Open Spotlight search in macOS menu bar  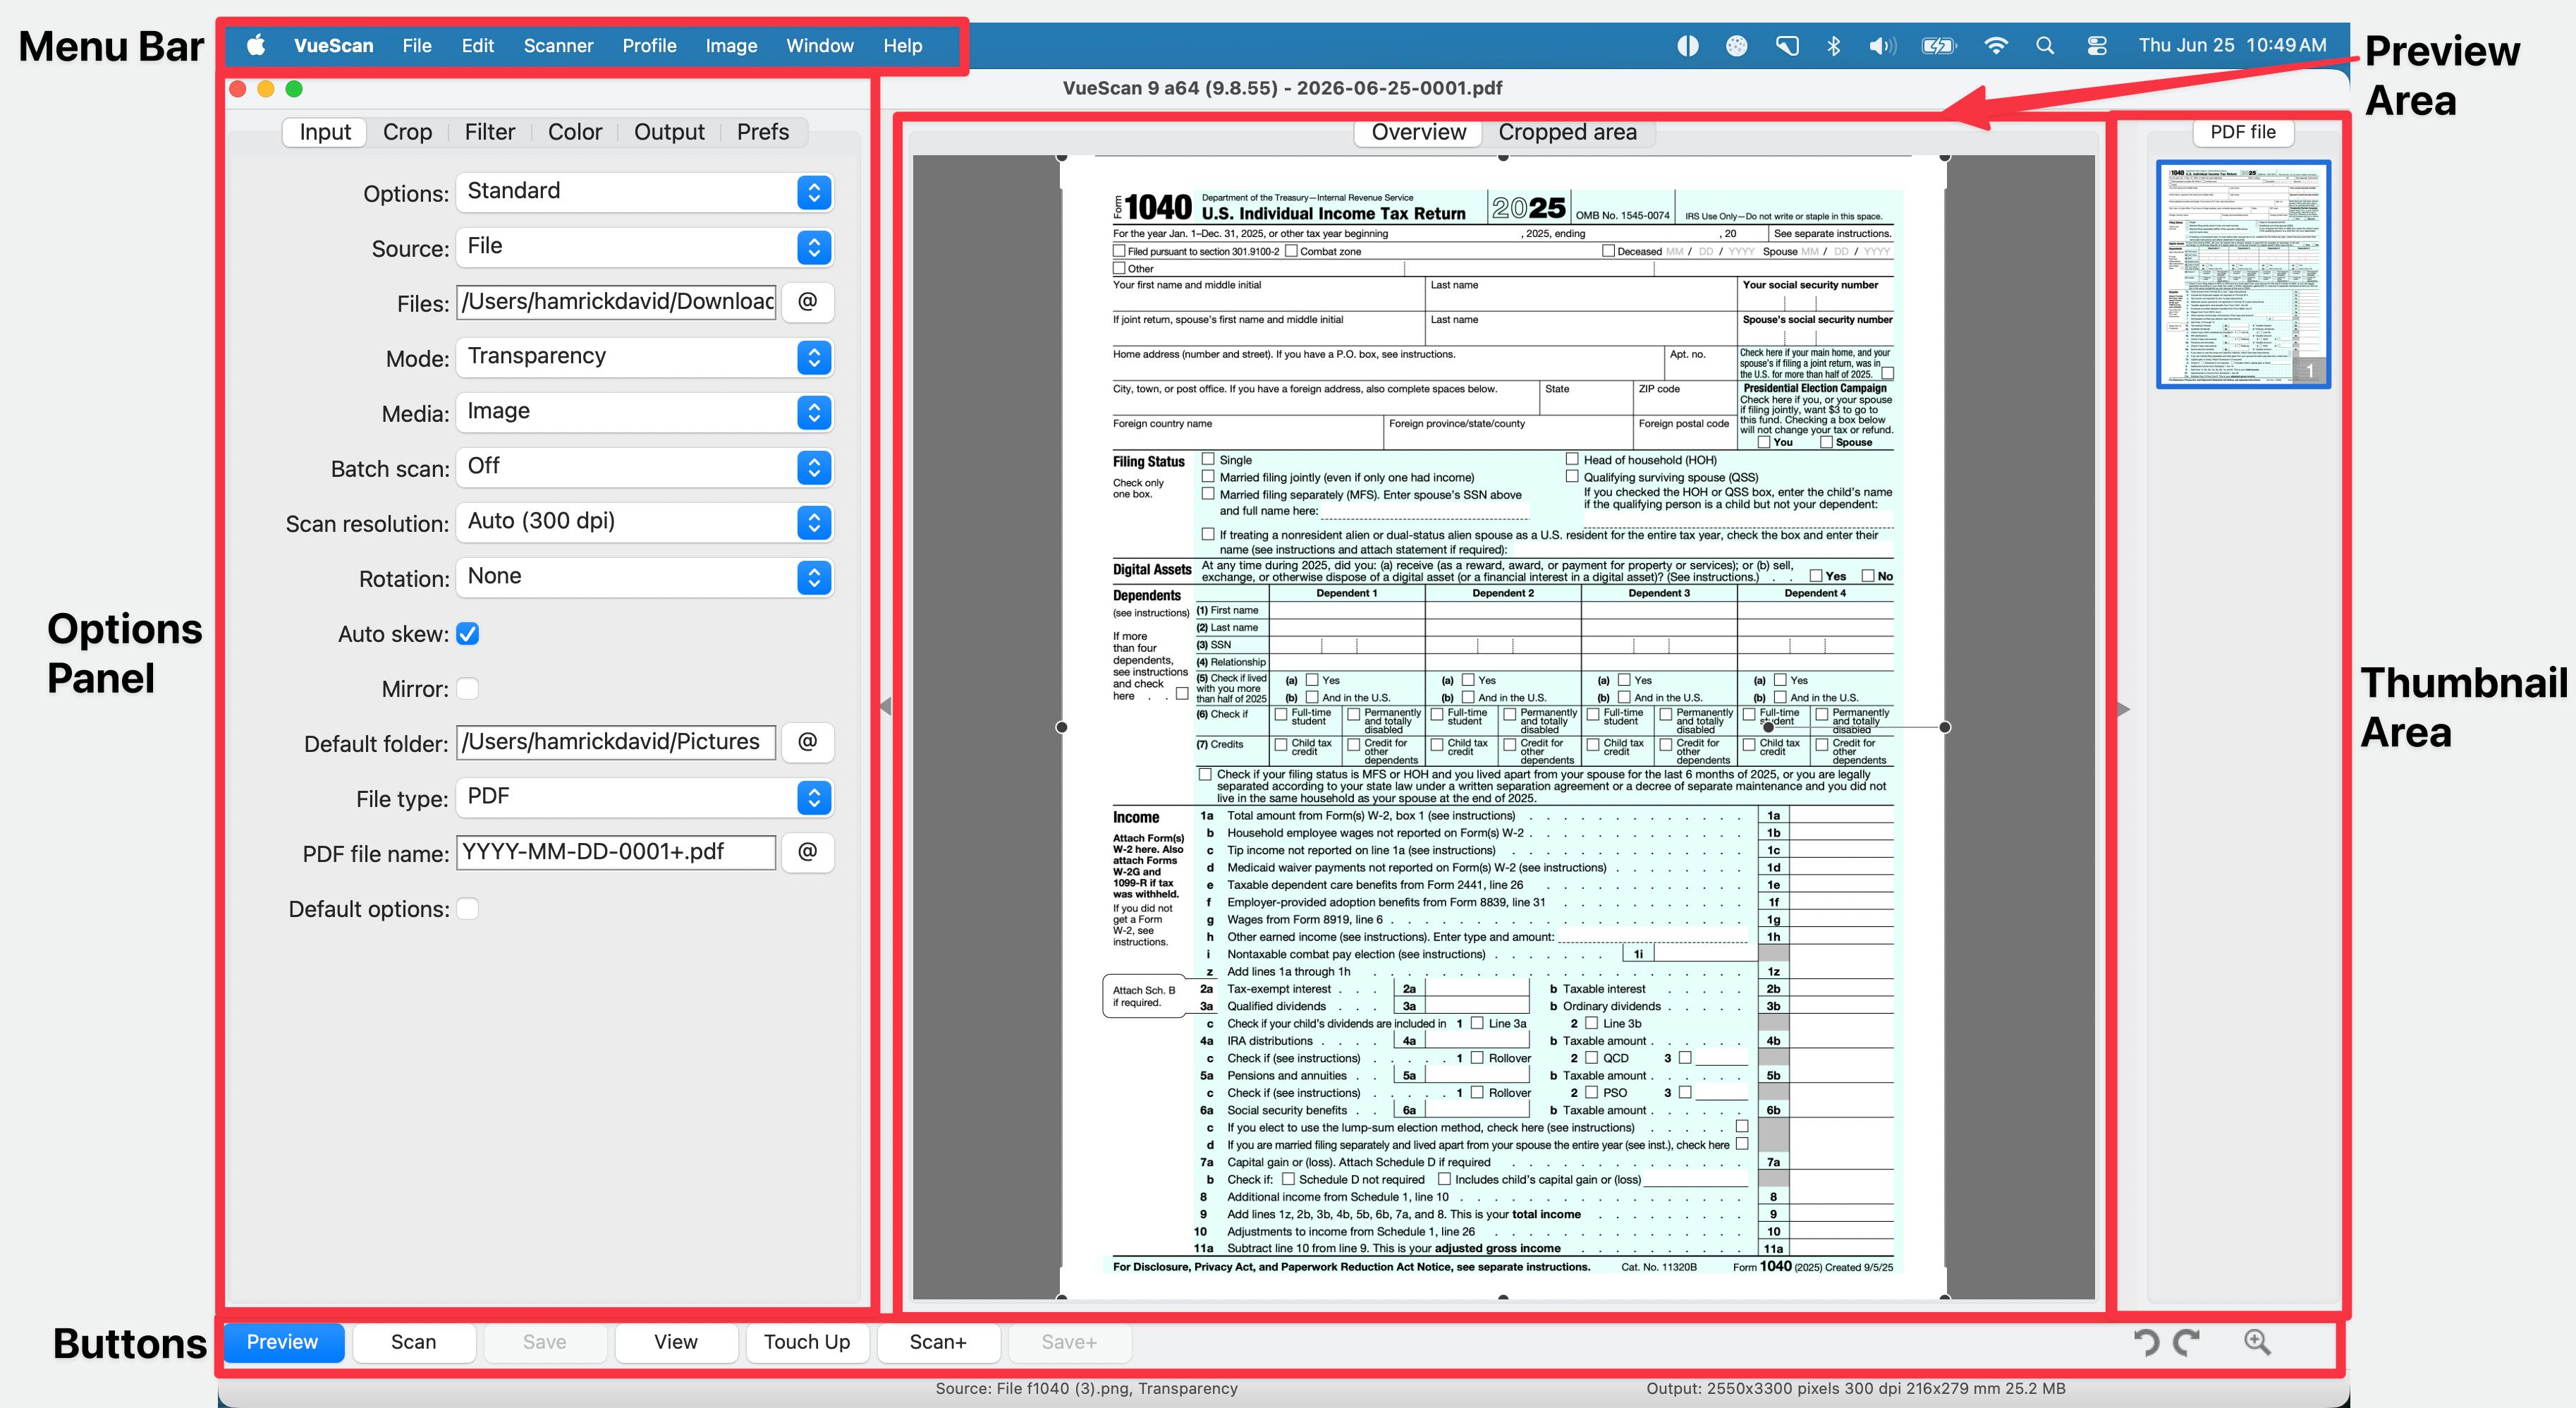[x=2045, y=45]
